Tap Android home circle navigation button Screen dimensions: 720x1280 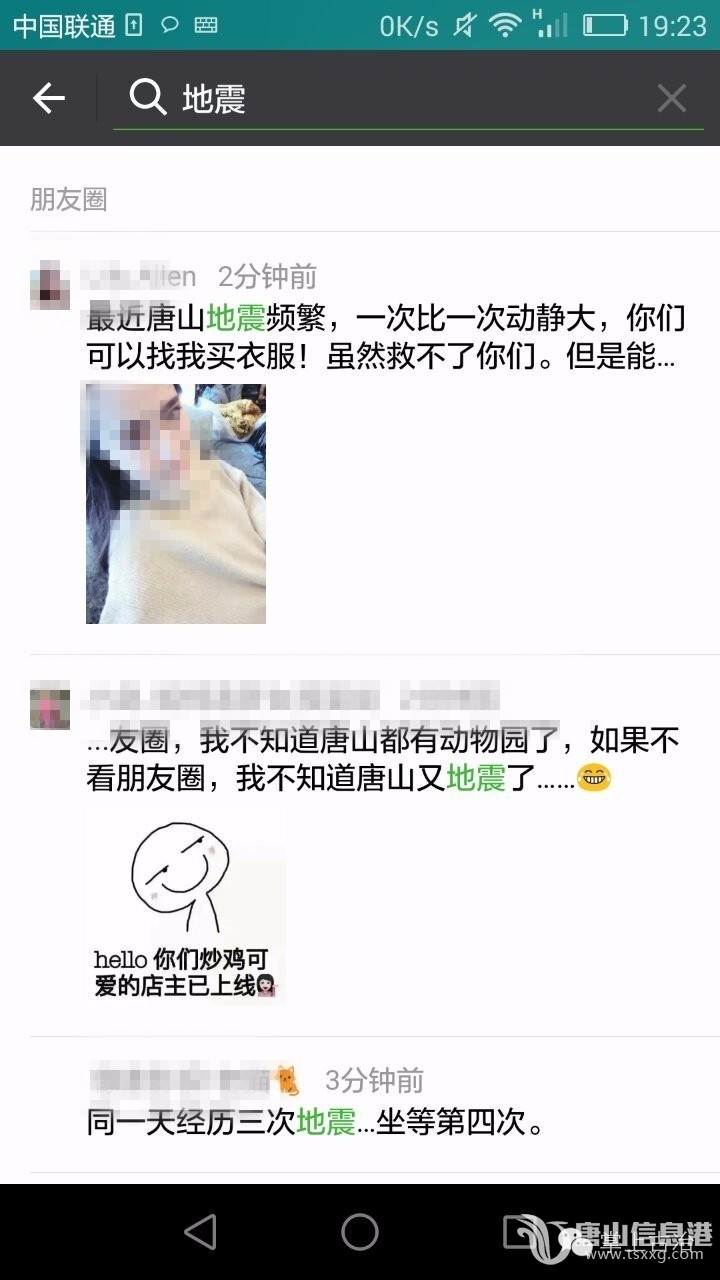pos(360,1231)
